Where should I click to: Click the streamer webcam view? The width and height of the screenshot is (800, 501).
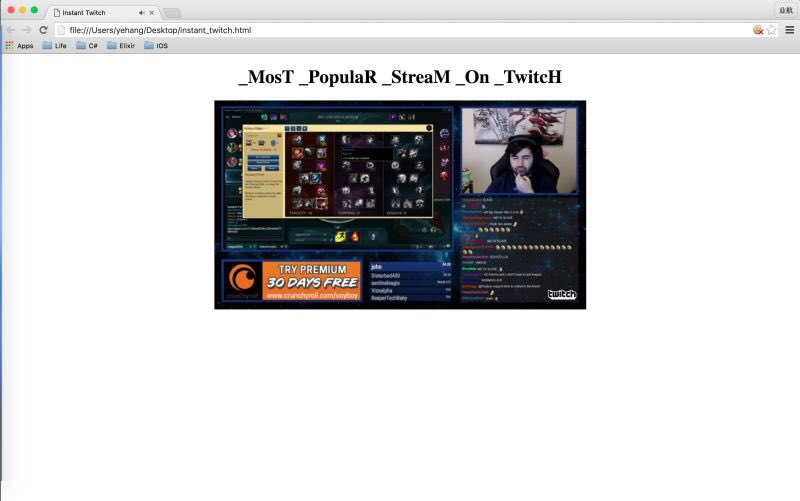pos(519,151)
